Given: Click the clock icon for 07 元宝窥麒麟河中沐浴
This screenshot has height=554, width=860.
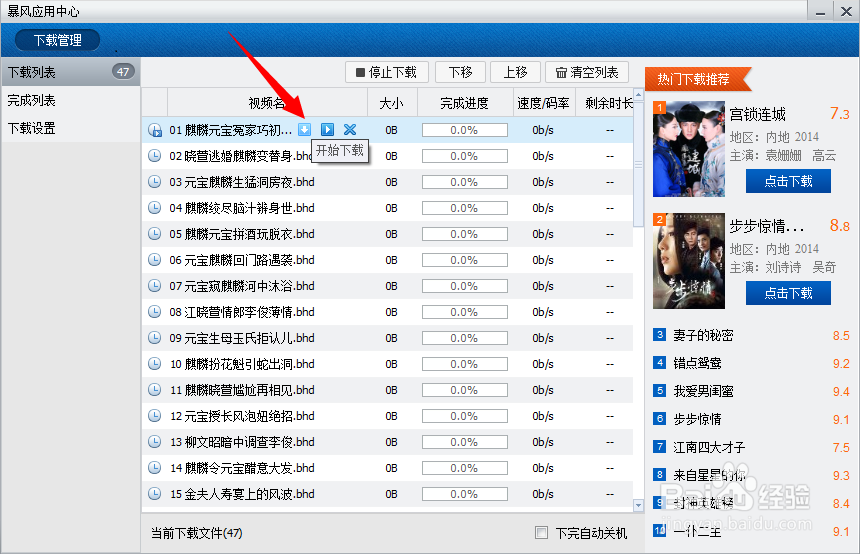Looking at the screenshot, I should [155, 286].
